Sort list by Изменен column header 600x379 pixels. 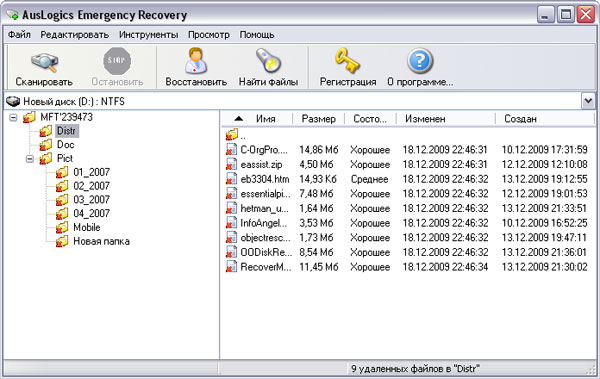[x=446, y=119]
